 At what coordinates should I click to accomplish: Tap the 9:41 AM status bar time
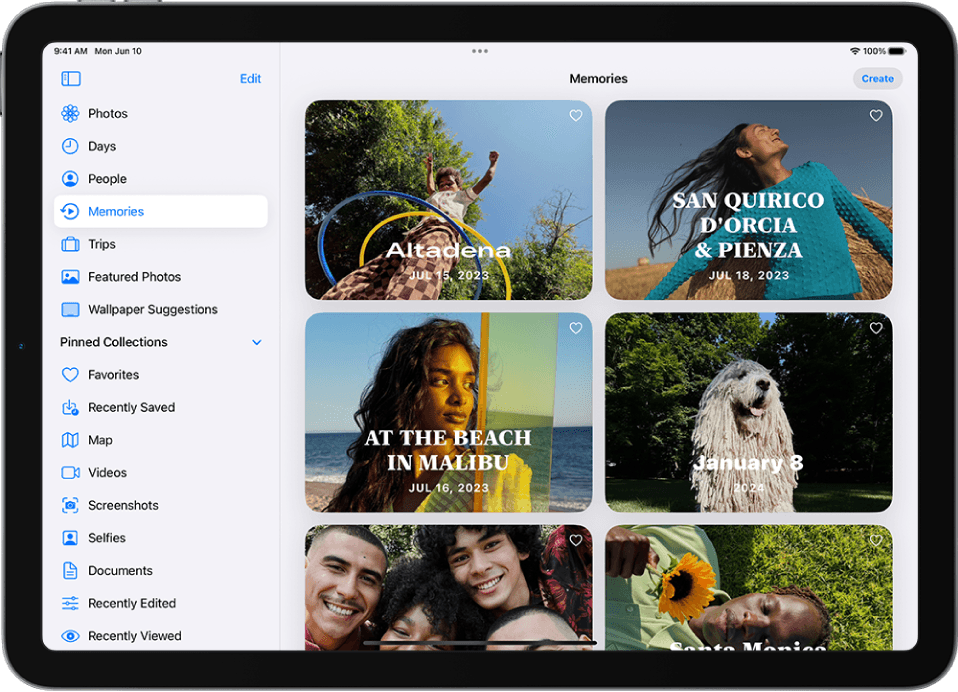(x=70, y=51)
